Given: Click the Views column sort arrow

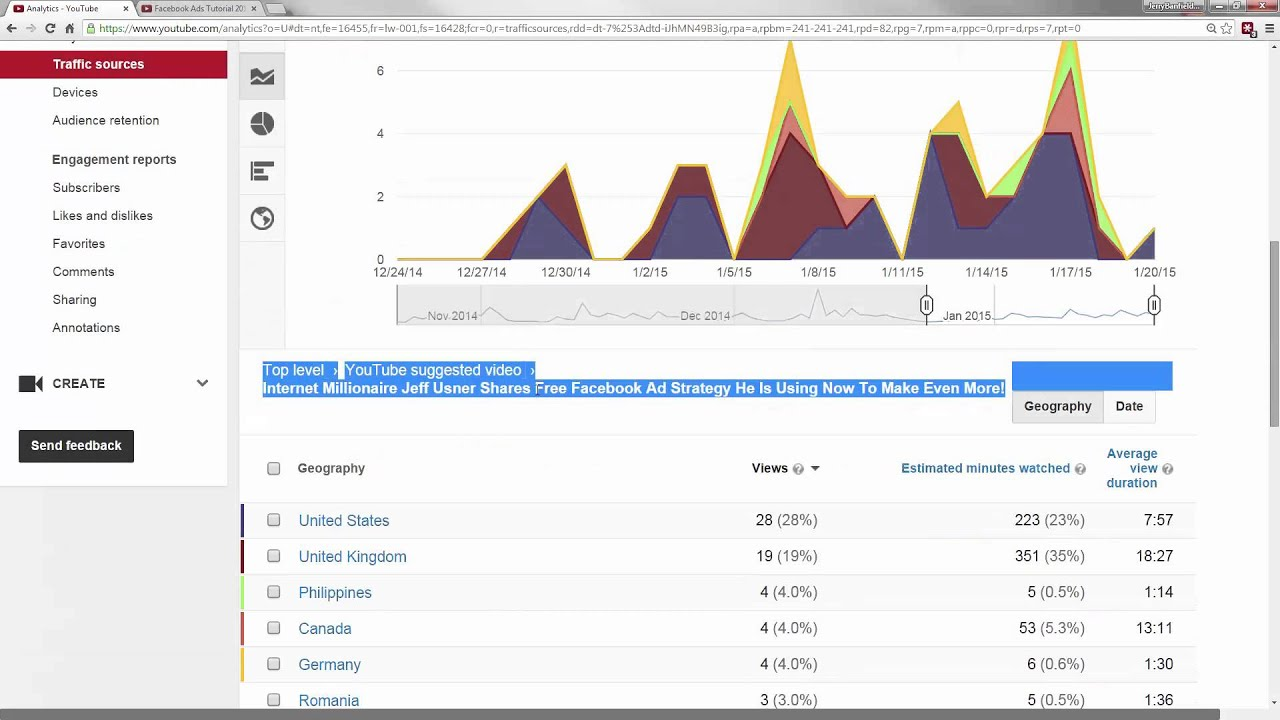Looking at the screenshot, I should (x=815, y=468).
